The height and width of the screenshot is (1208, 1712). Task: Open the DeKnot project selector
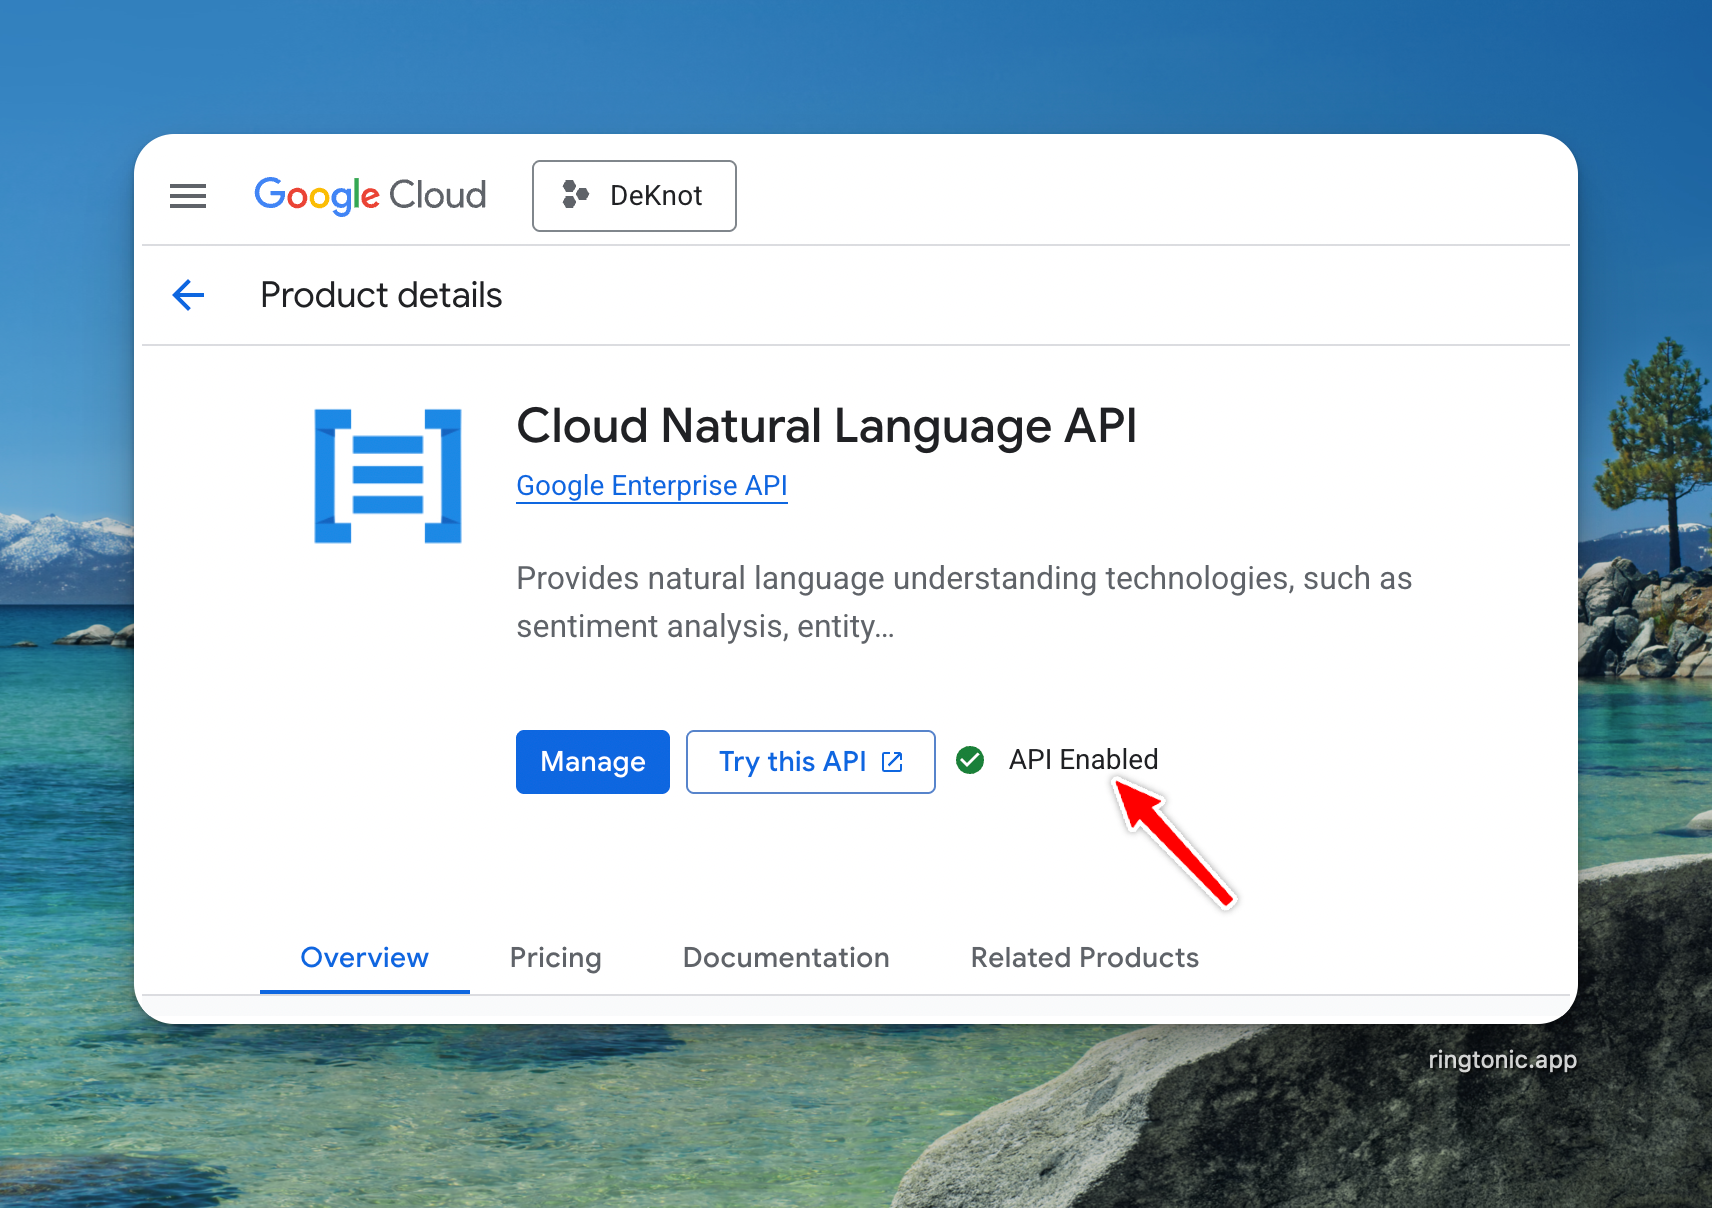pyautogui.click(x=634, y=196)
